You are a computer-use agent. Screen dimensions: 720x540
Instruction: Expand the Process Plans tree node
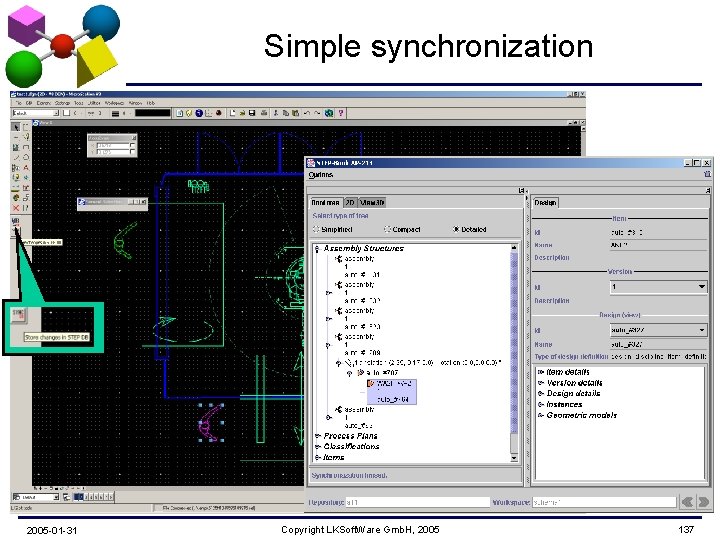click(x=317, y=436)
